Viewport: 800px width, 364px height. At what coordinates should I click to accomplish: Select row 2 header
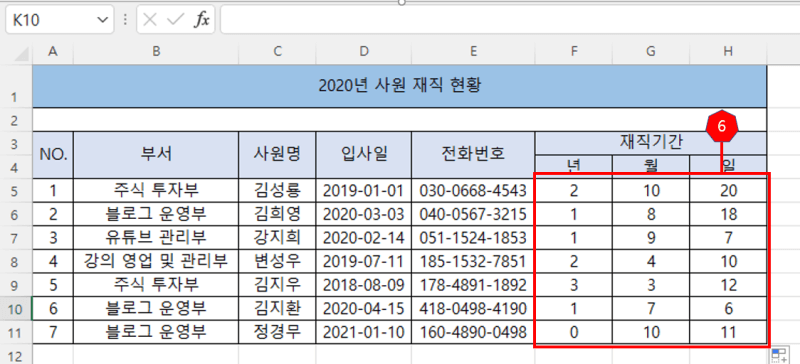tap(16, 120)
